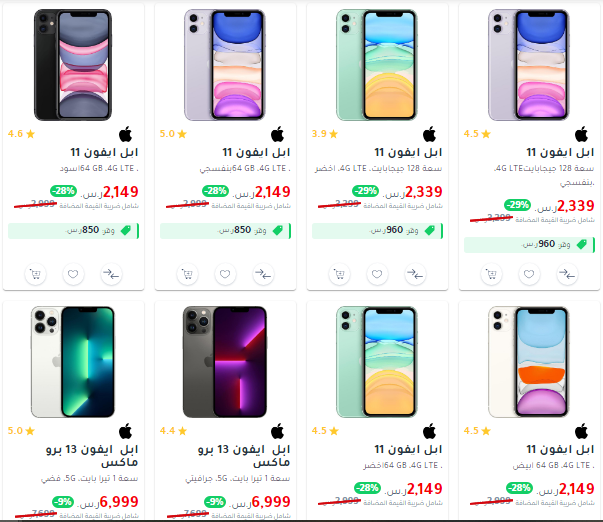The image size is (603, 522).
Task: Compare the purple 64GB iPhone 11
Action: [263, 275]
